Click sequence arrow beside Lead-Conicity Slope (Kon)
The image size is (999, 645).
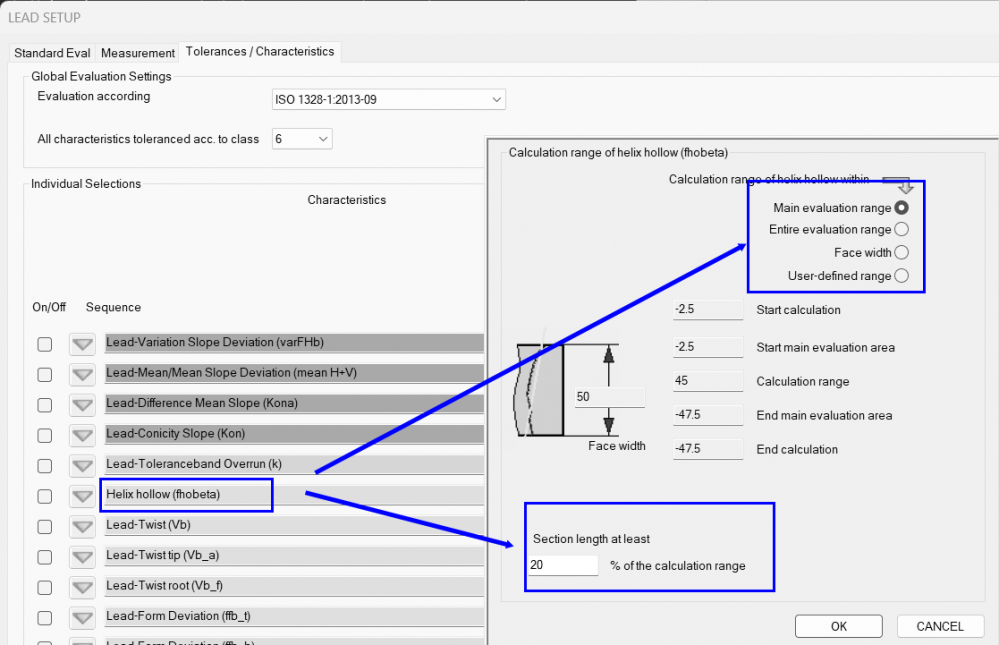click(83, 435)
